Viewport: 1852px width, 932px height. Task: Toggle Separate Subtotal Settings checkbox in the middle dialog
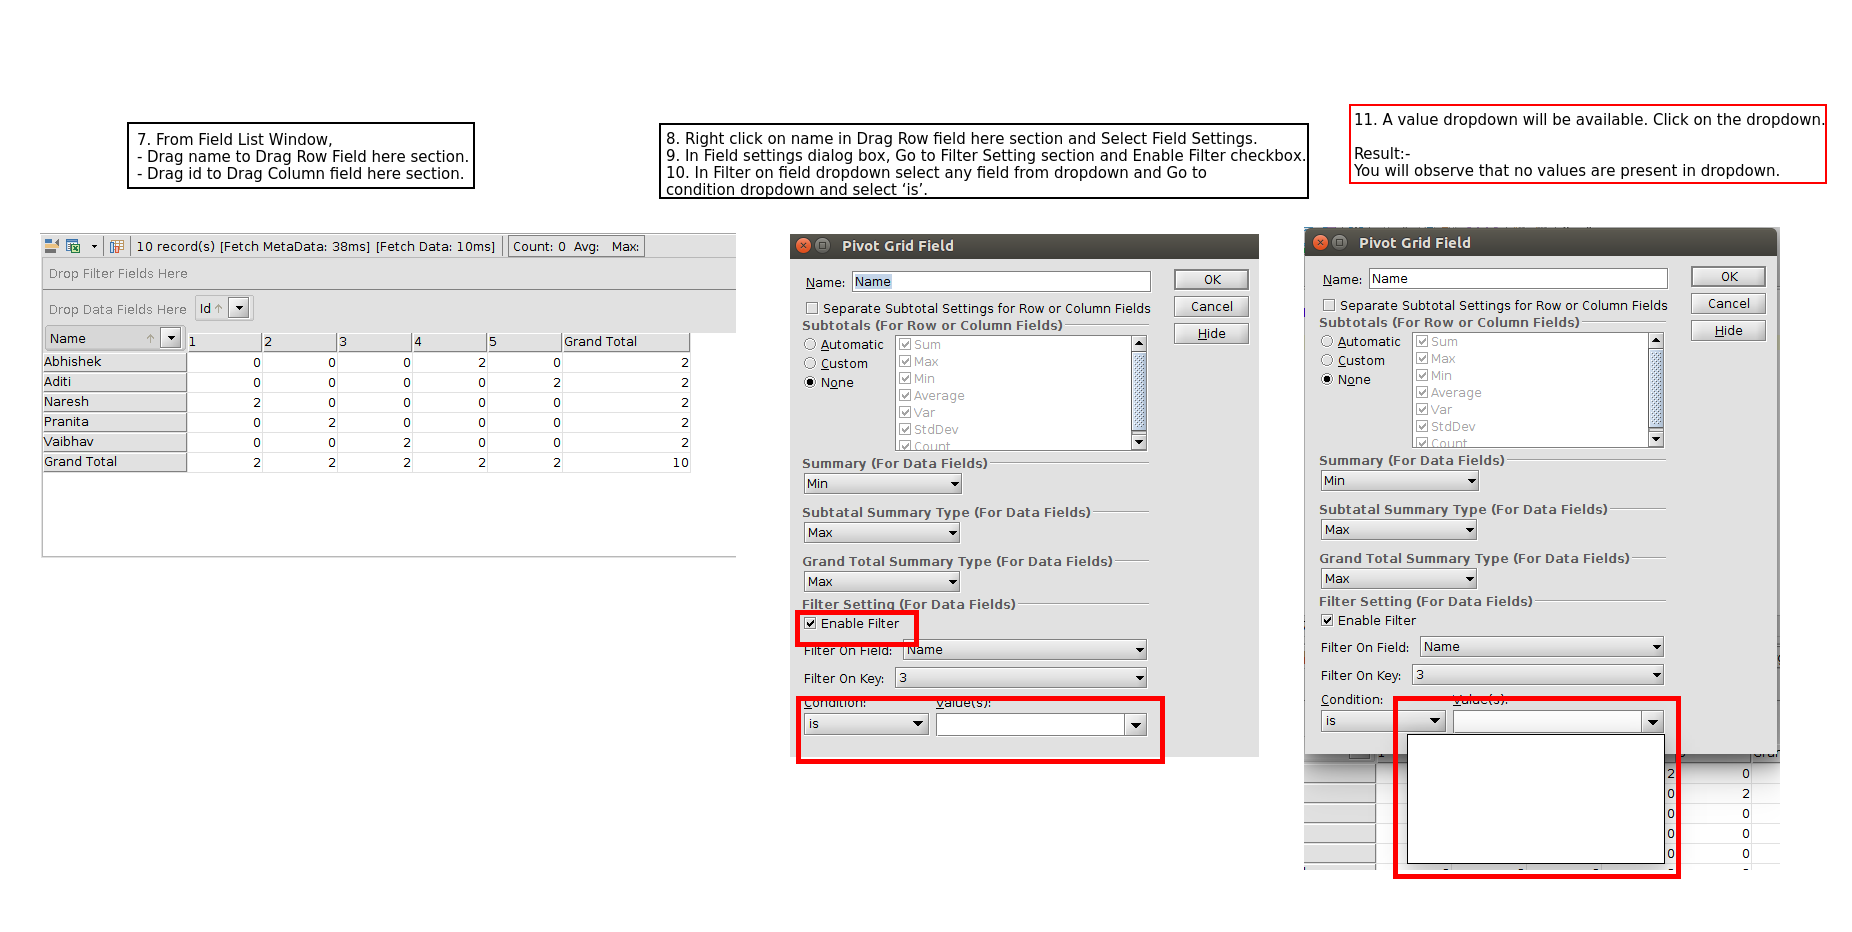click(812, 308)
